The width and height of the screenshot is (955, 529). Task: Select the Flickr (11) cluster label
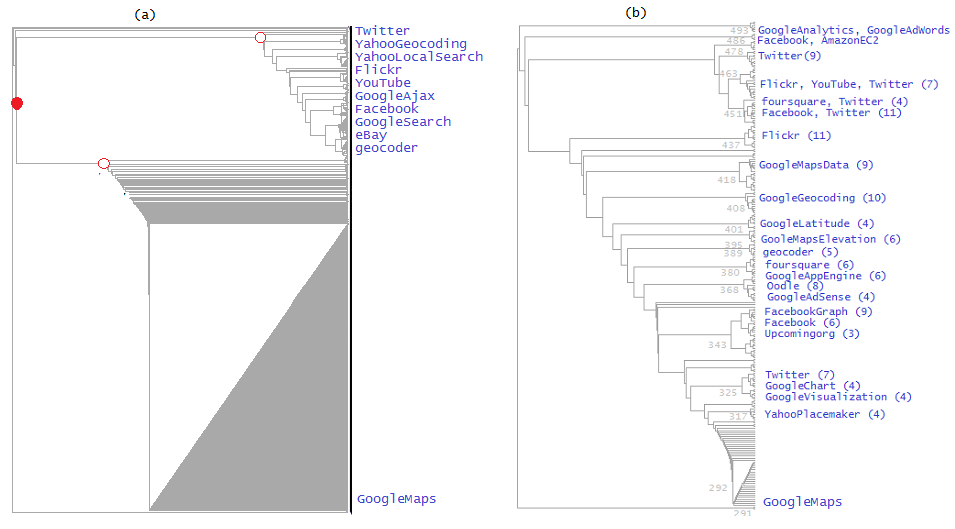[x=796, y=136]
